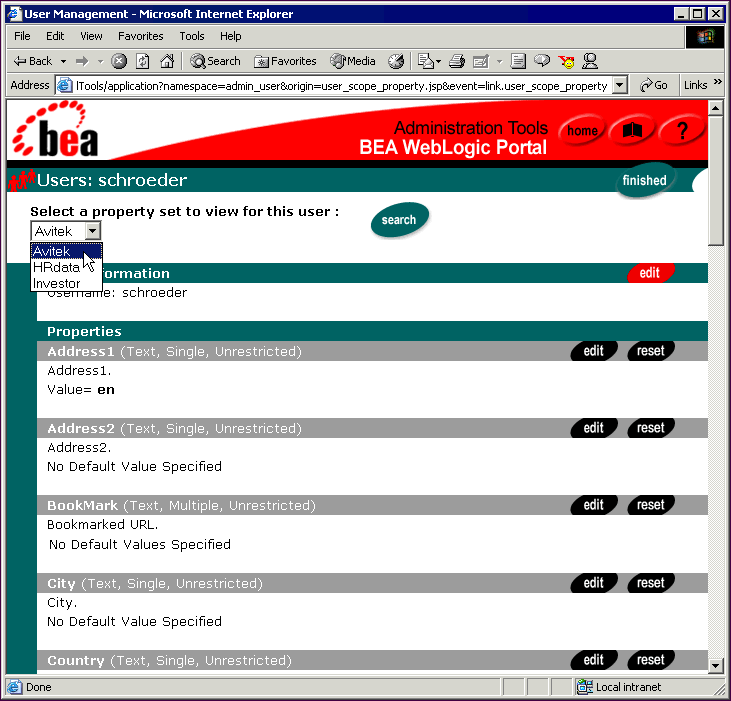Click the Local intranet zone icon
The image size is (731, 701).
(585, 687)
